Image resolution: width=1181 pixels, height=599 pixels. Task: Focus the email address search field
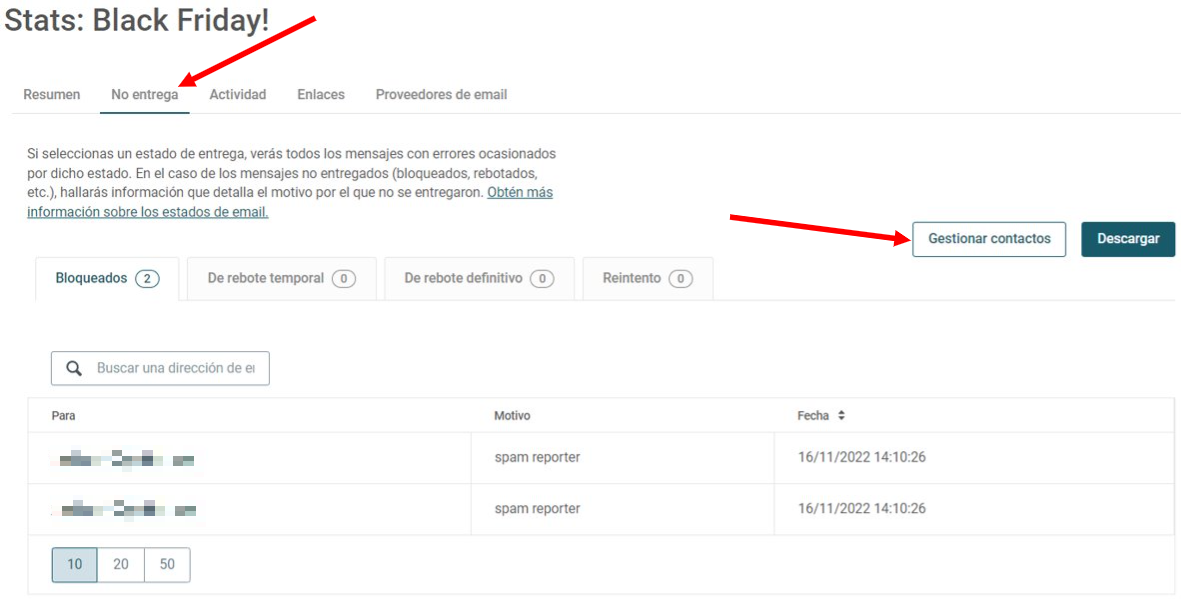[160, 368]
